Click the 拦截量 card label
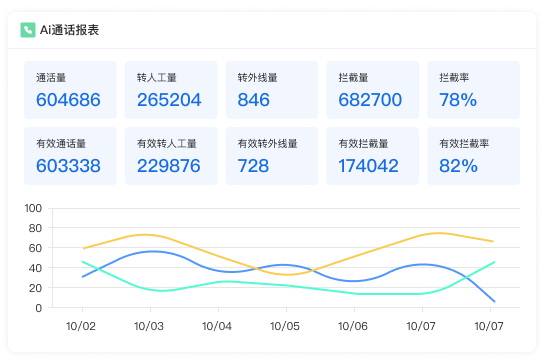Screen dimensions: 544x360 (354, 78)
